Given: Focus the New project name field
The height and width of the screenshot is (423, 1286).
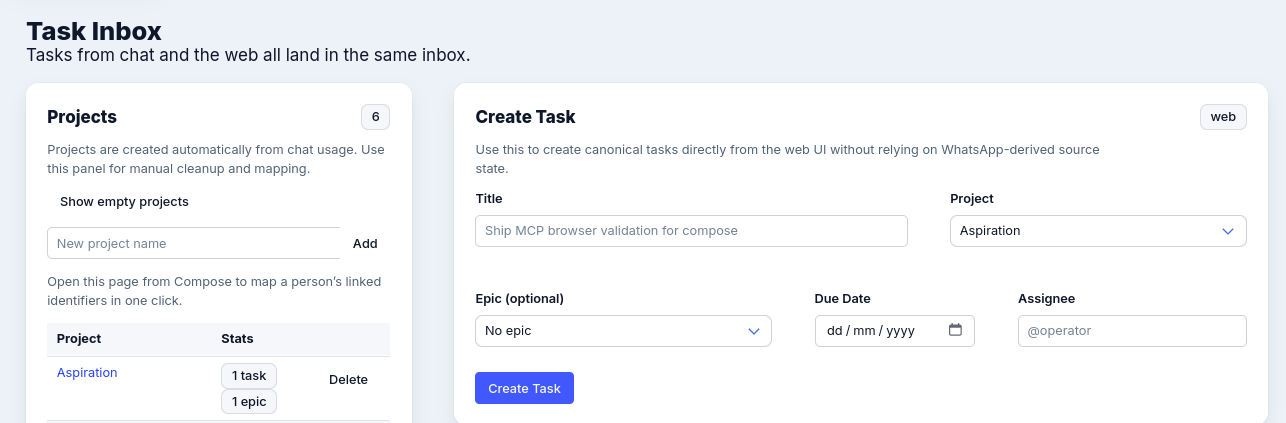Looking at the screenshot, I should click(x=193, y=243).
